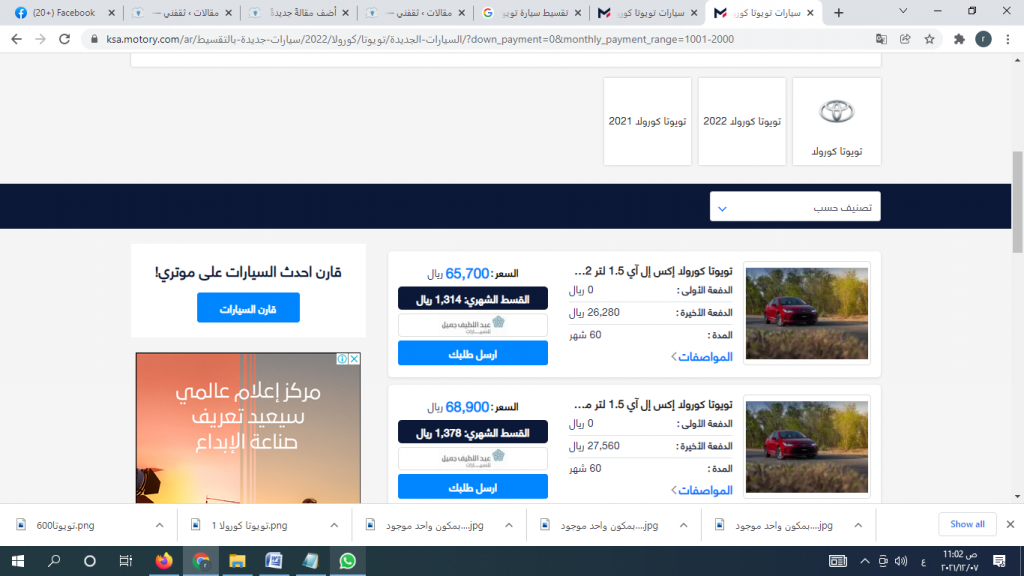
Task: Open Windows taskbar search
Action: (x=54, y=561)
